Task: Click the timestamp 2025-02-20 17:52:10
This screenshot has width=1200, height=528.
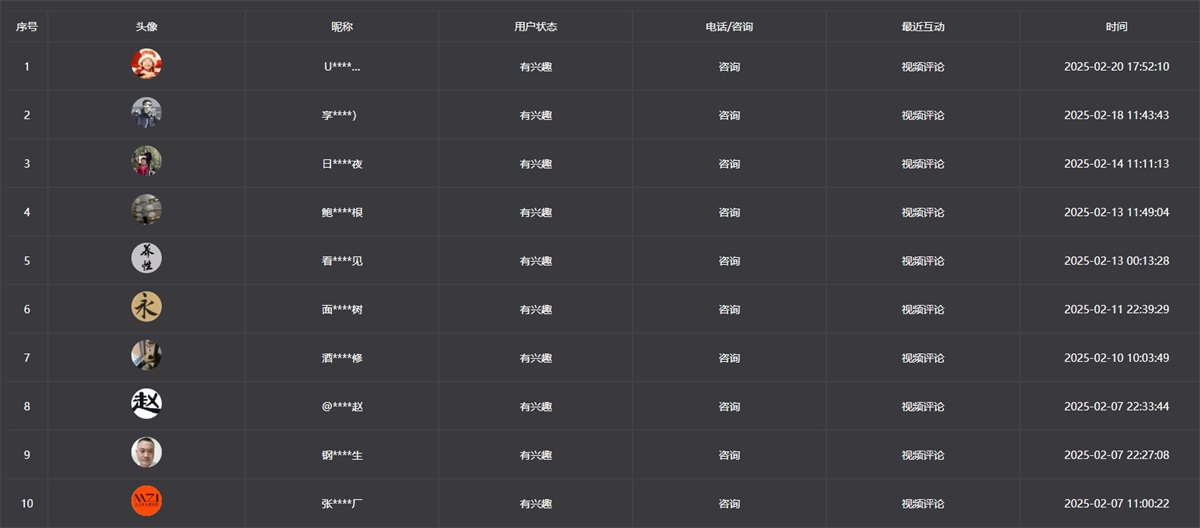Action: [1116, 67]
